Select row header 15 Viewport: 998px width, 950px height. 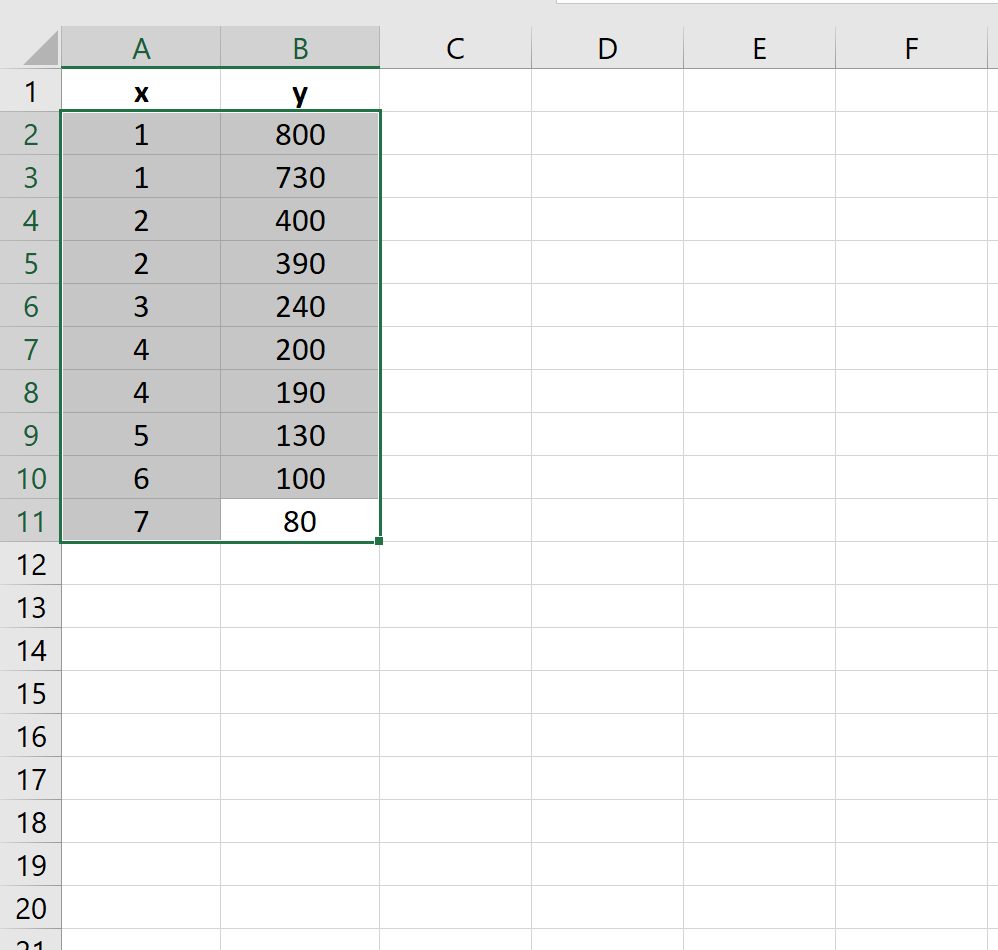tap(31, 693)
